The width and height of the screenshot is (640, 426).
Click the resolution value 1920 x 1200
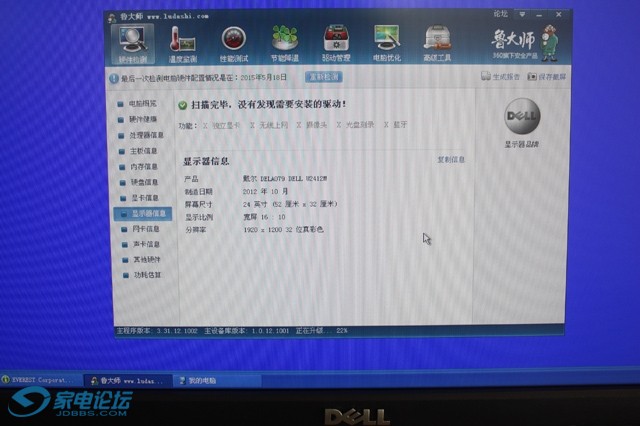click(283, 229)
